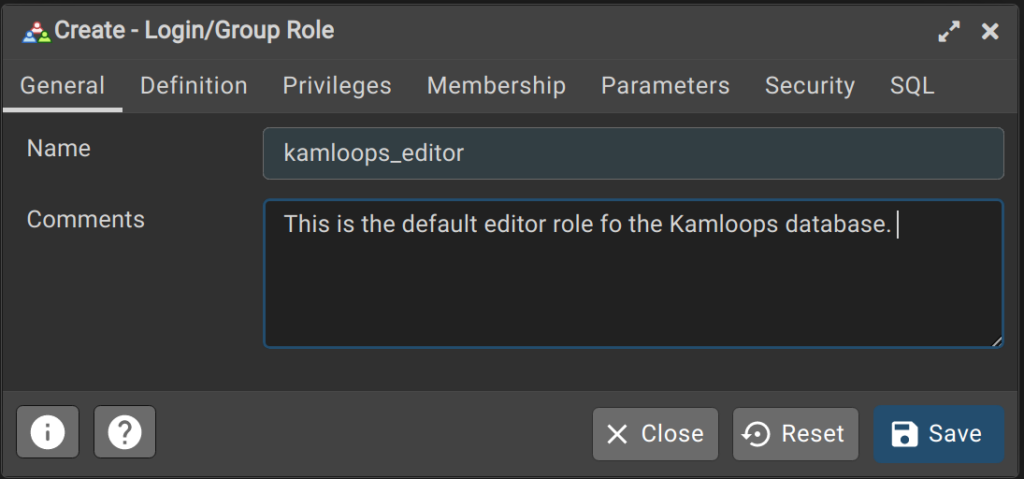The height and width of the screenshot is (479, 1024).
Task: Select the General tab
Action: point(63,86)
